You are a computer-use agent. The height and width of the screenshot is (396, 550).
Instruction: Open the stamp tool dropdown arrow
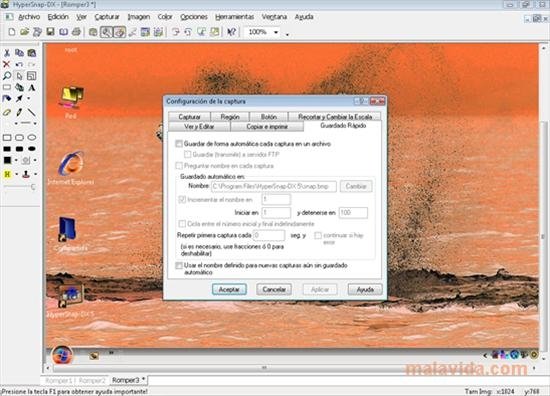pyautogui.click(x=35, y=174)
